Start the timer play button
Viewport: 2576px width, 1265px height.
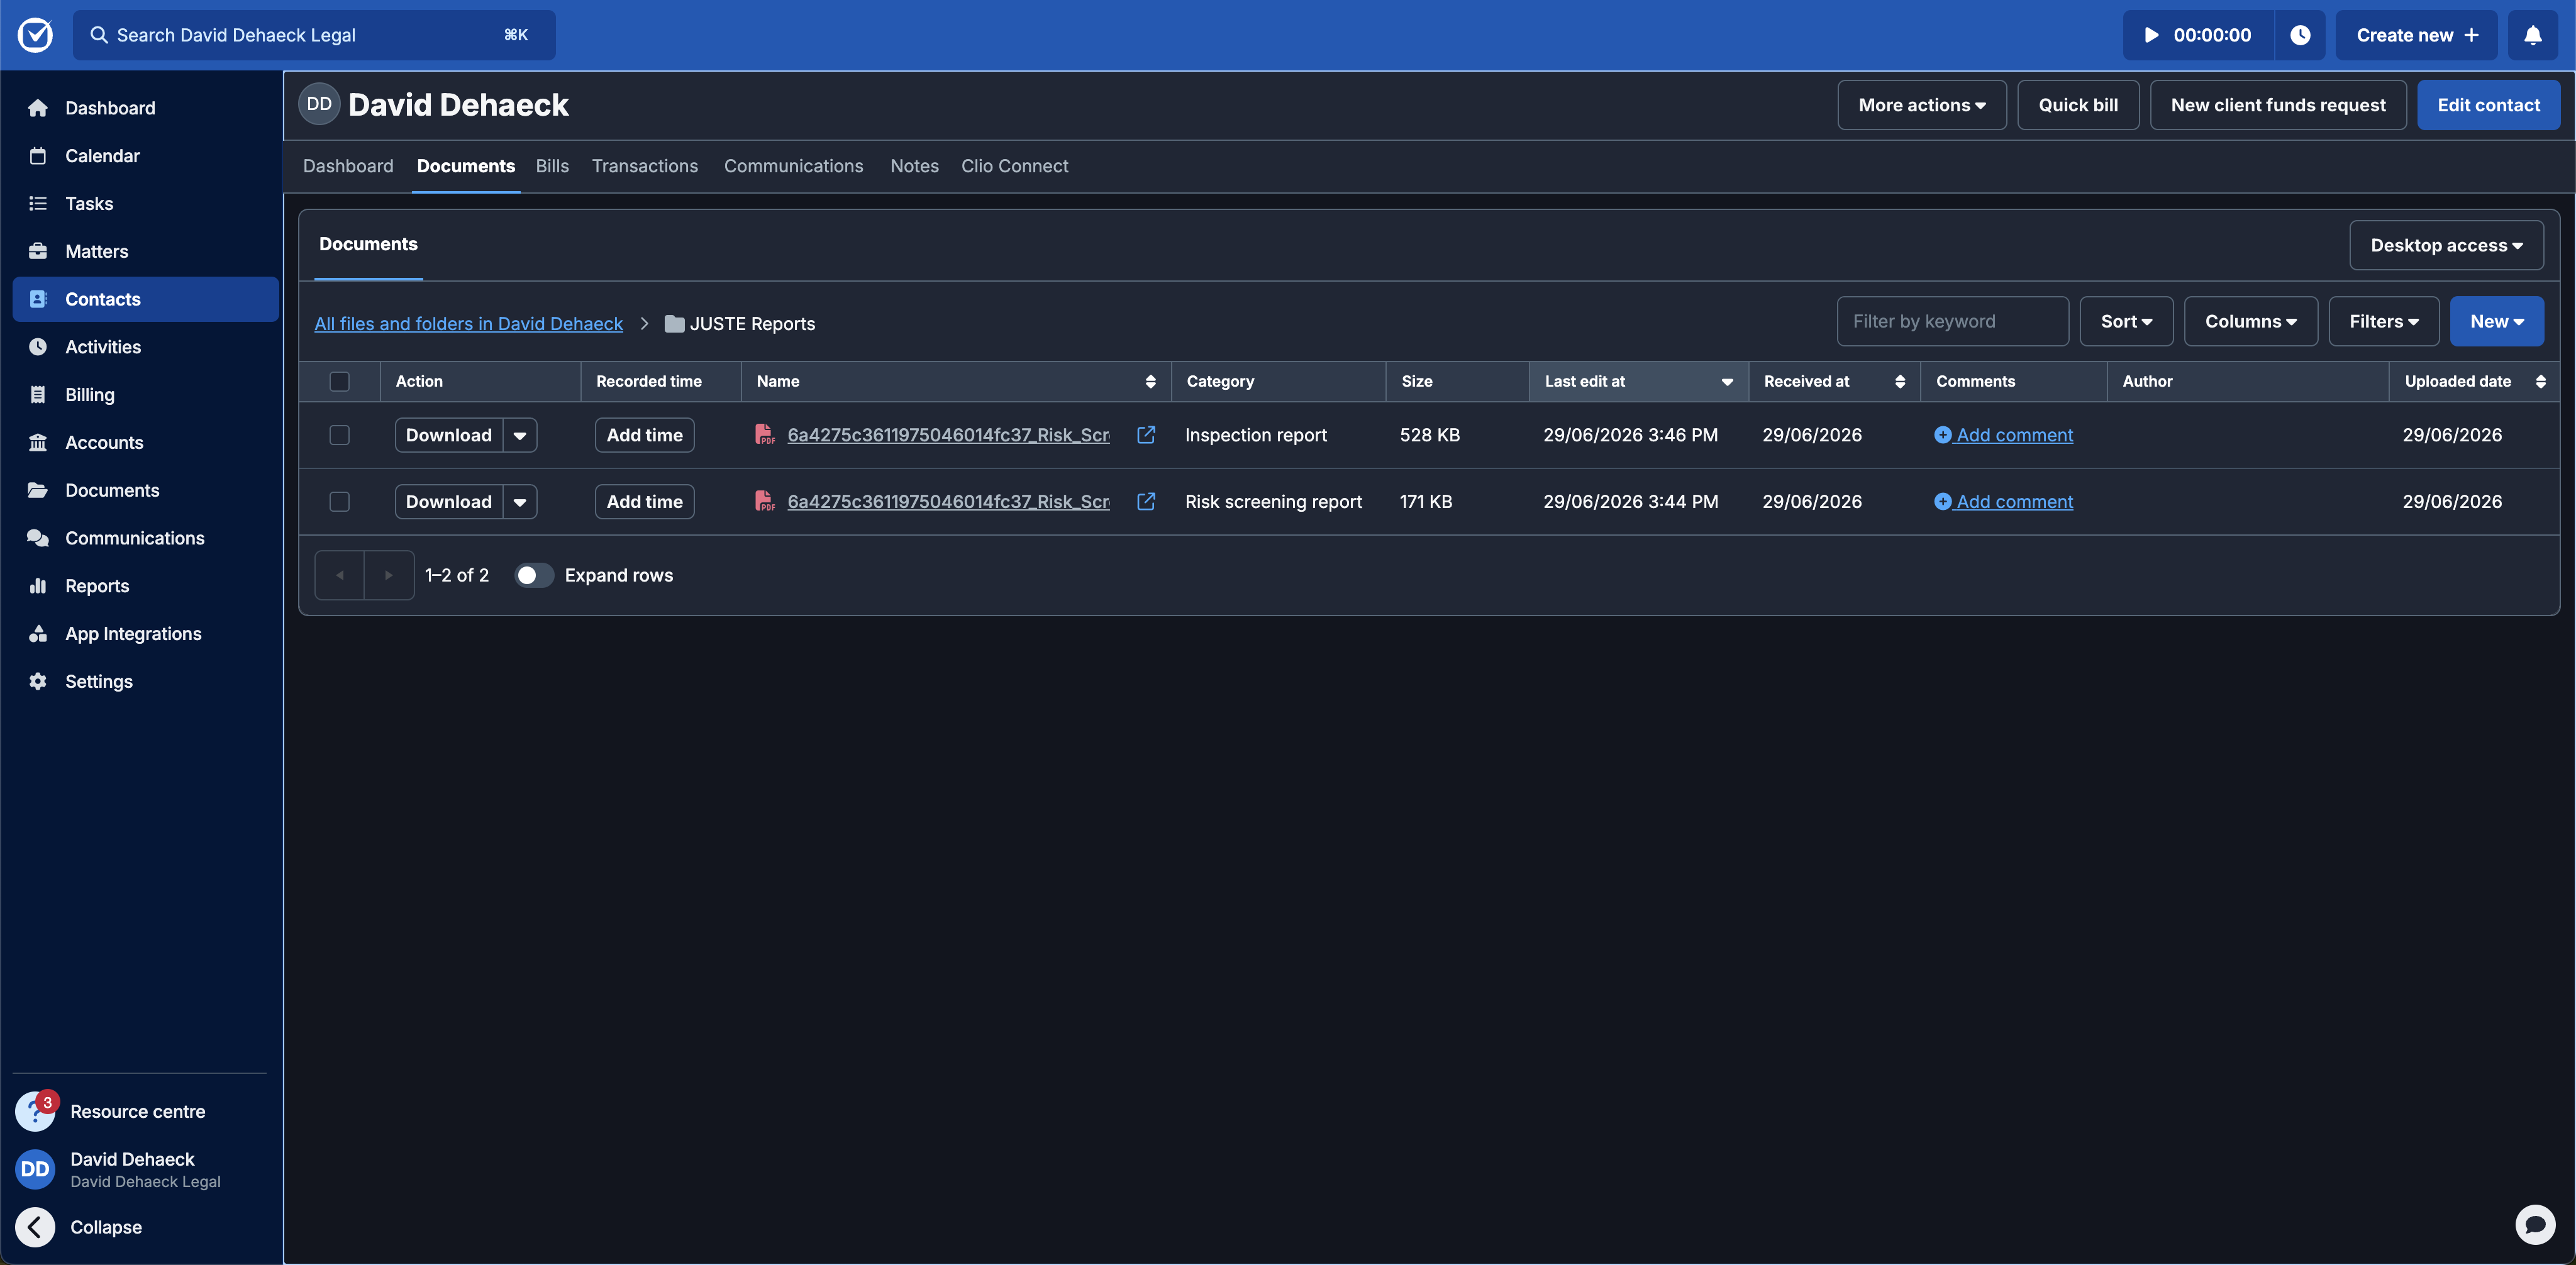(x=2151, y=35)
